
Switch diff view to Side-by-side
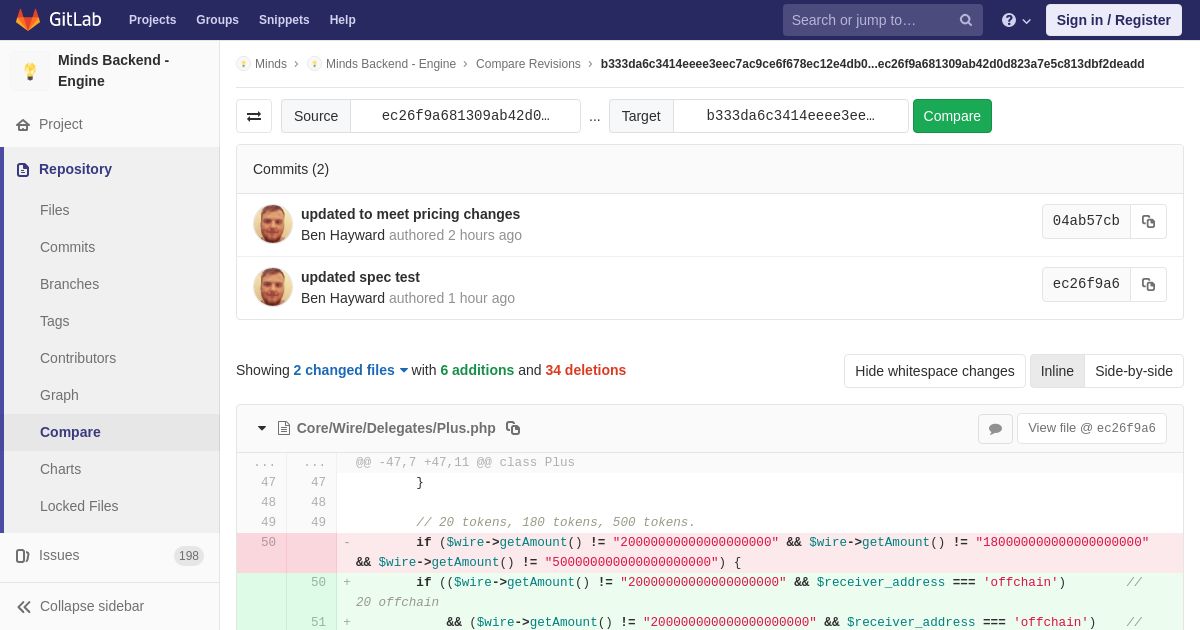point(1134,371)
